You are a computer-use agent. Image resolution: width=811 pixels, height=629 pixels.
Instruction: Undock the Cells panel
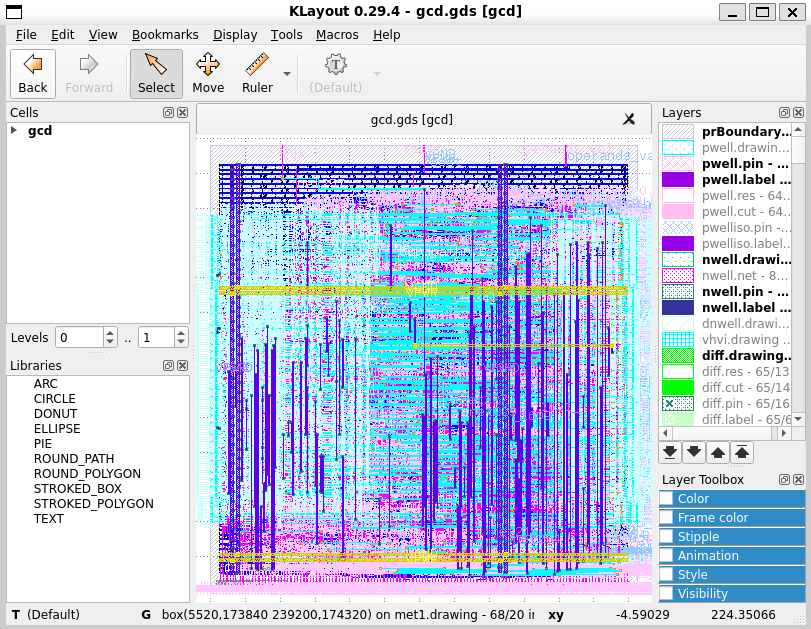168,112
